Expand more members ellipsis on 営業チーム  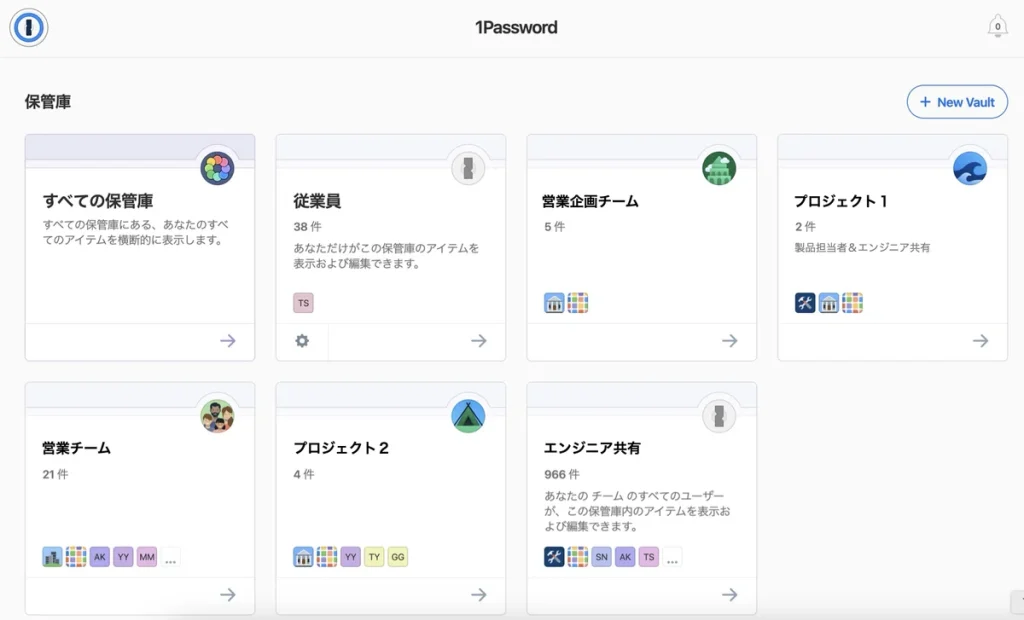click(x=171, y=558)
